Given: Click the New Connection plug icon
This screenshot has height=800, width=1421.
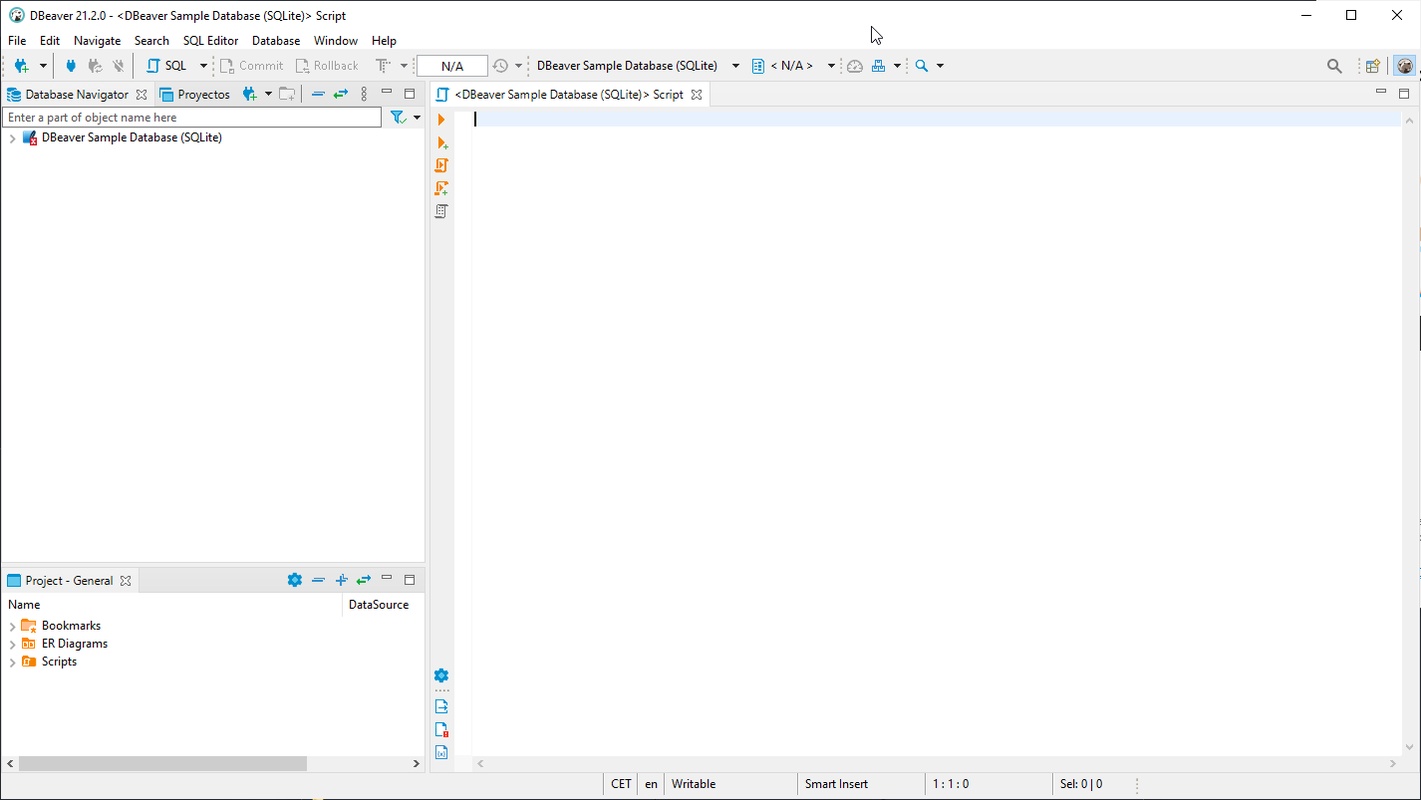Looking at the screenshot, I should [x=22, y=66].
